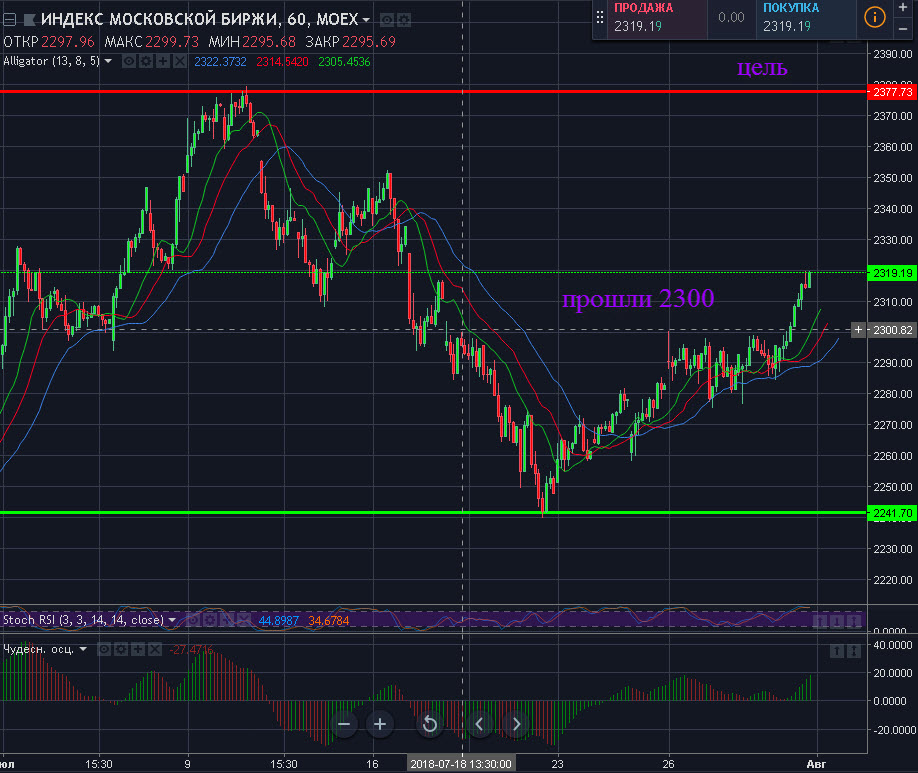Click the 2390.00 level on the price scale

tap(893, 54)
